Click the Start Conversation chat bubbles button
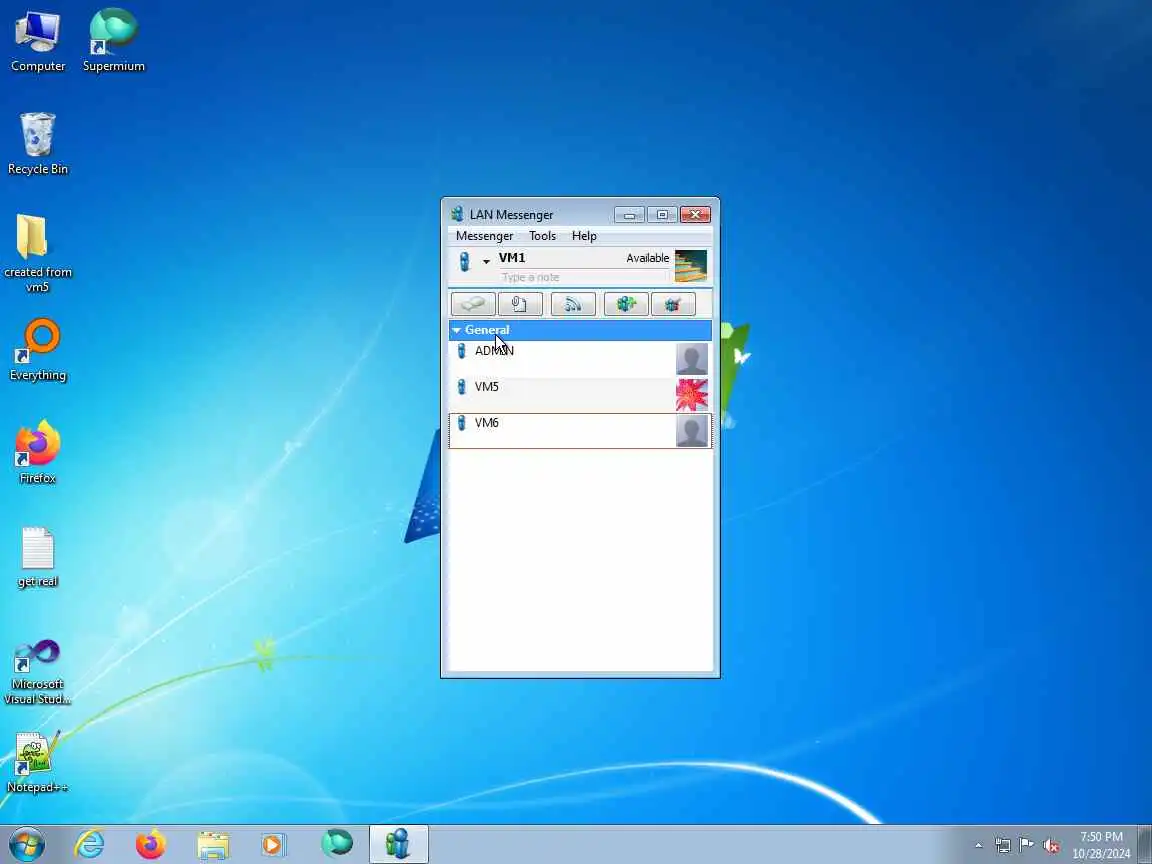Screen dimensions: 1152x864 click(472, 303)
